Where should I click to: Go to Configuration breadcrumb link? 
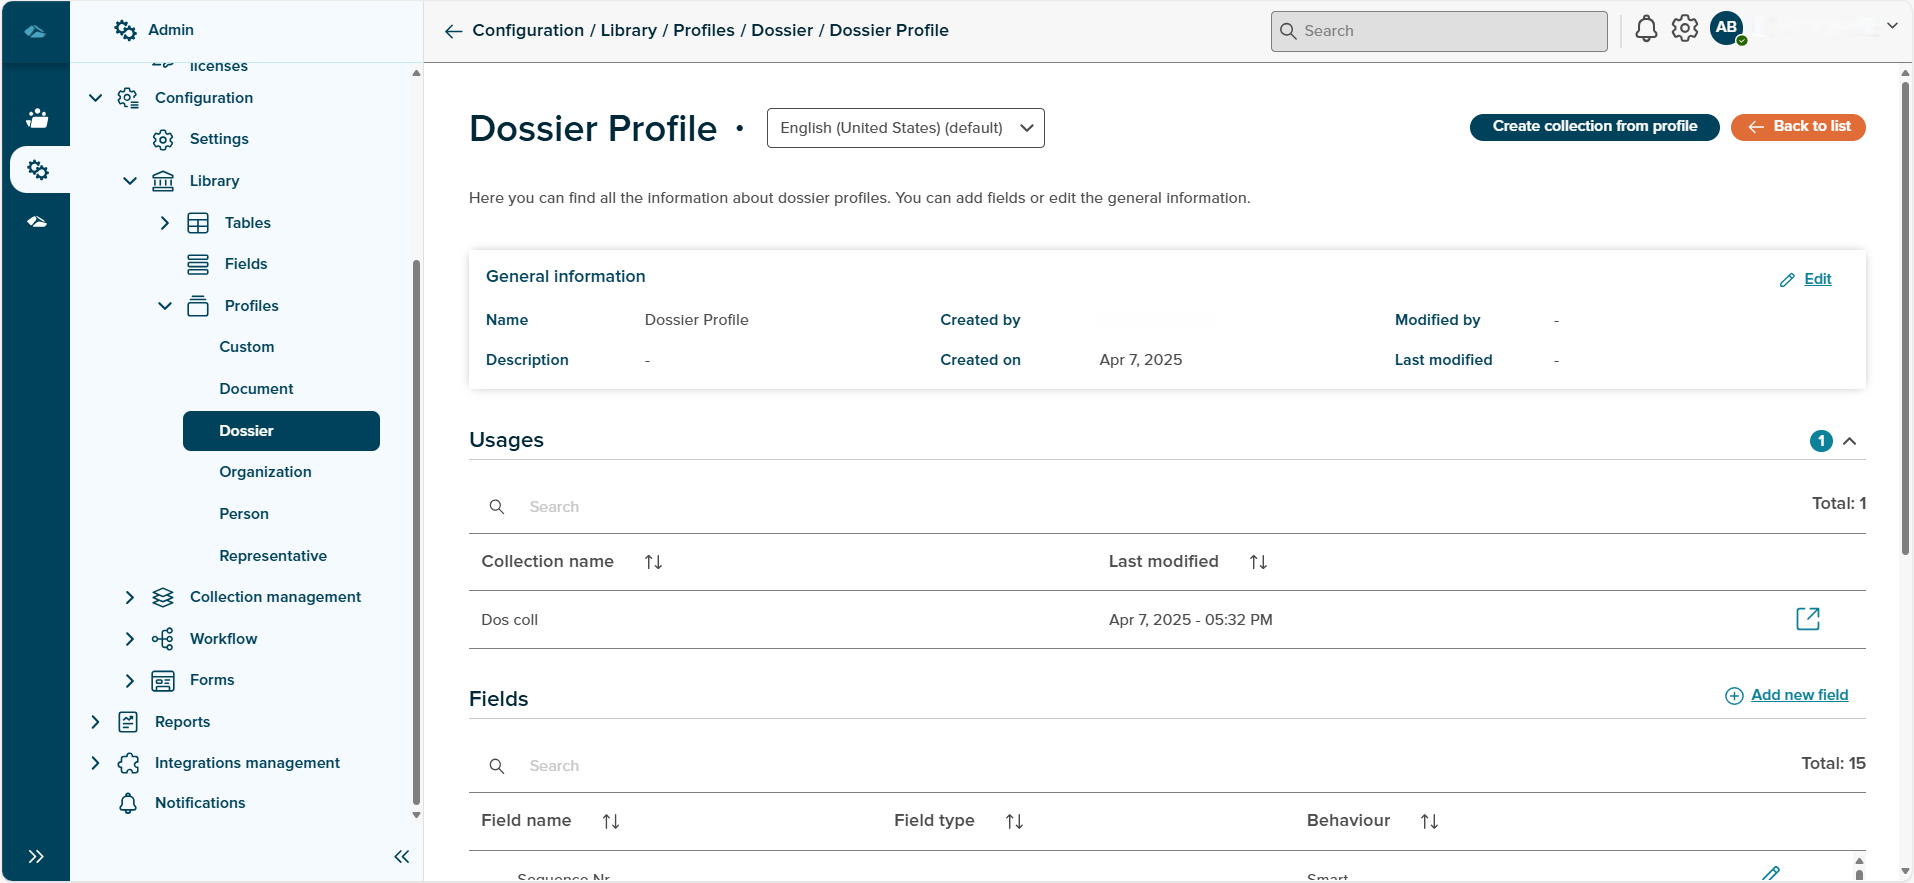(x=528, y=30)
